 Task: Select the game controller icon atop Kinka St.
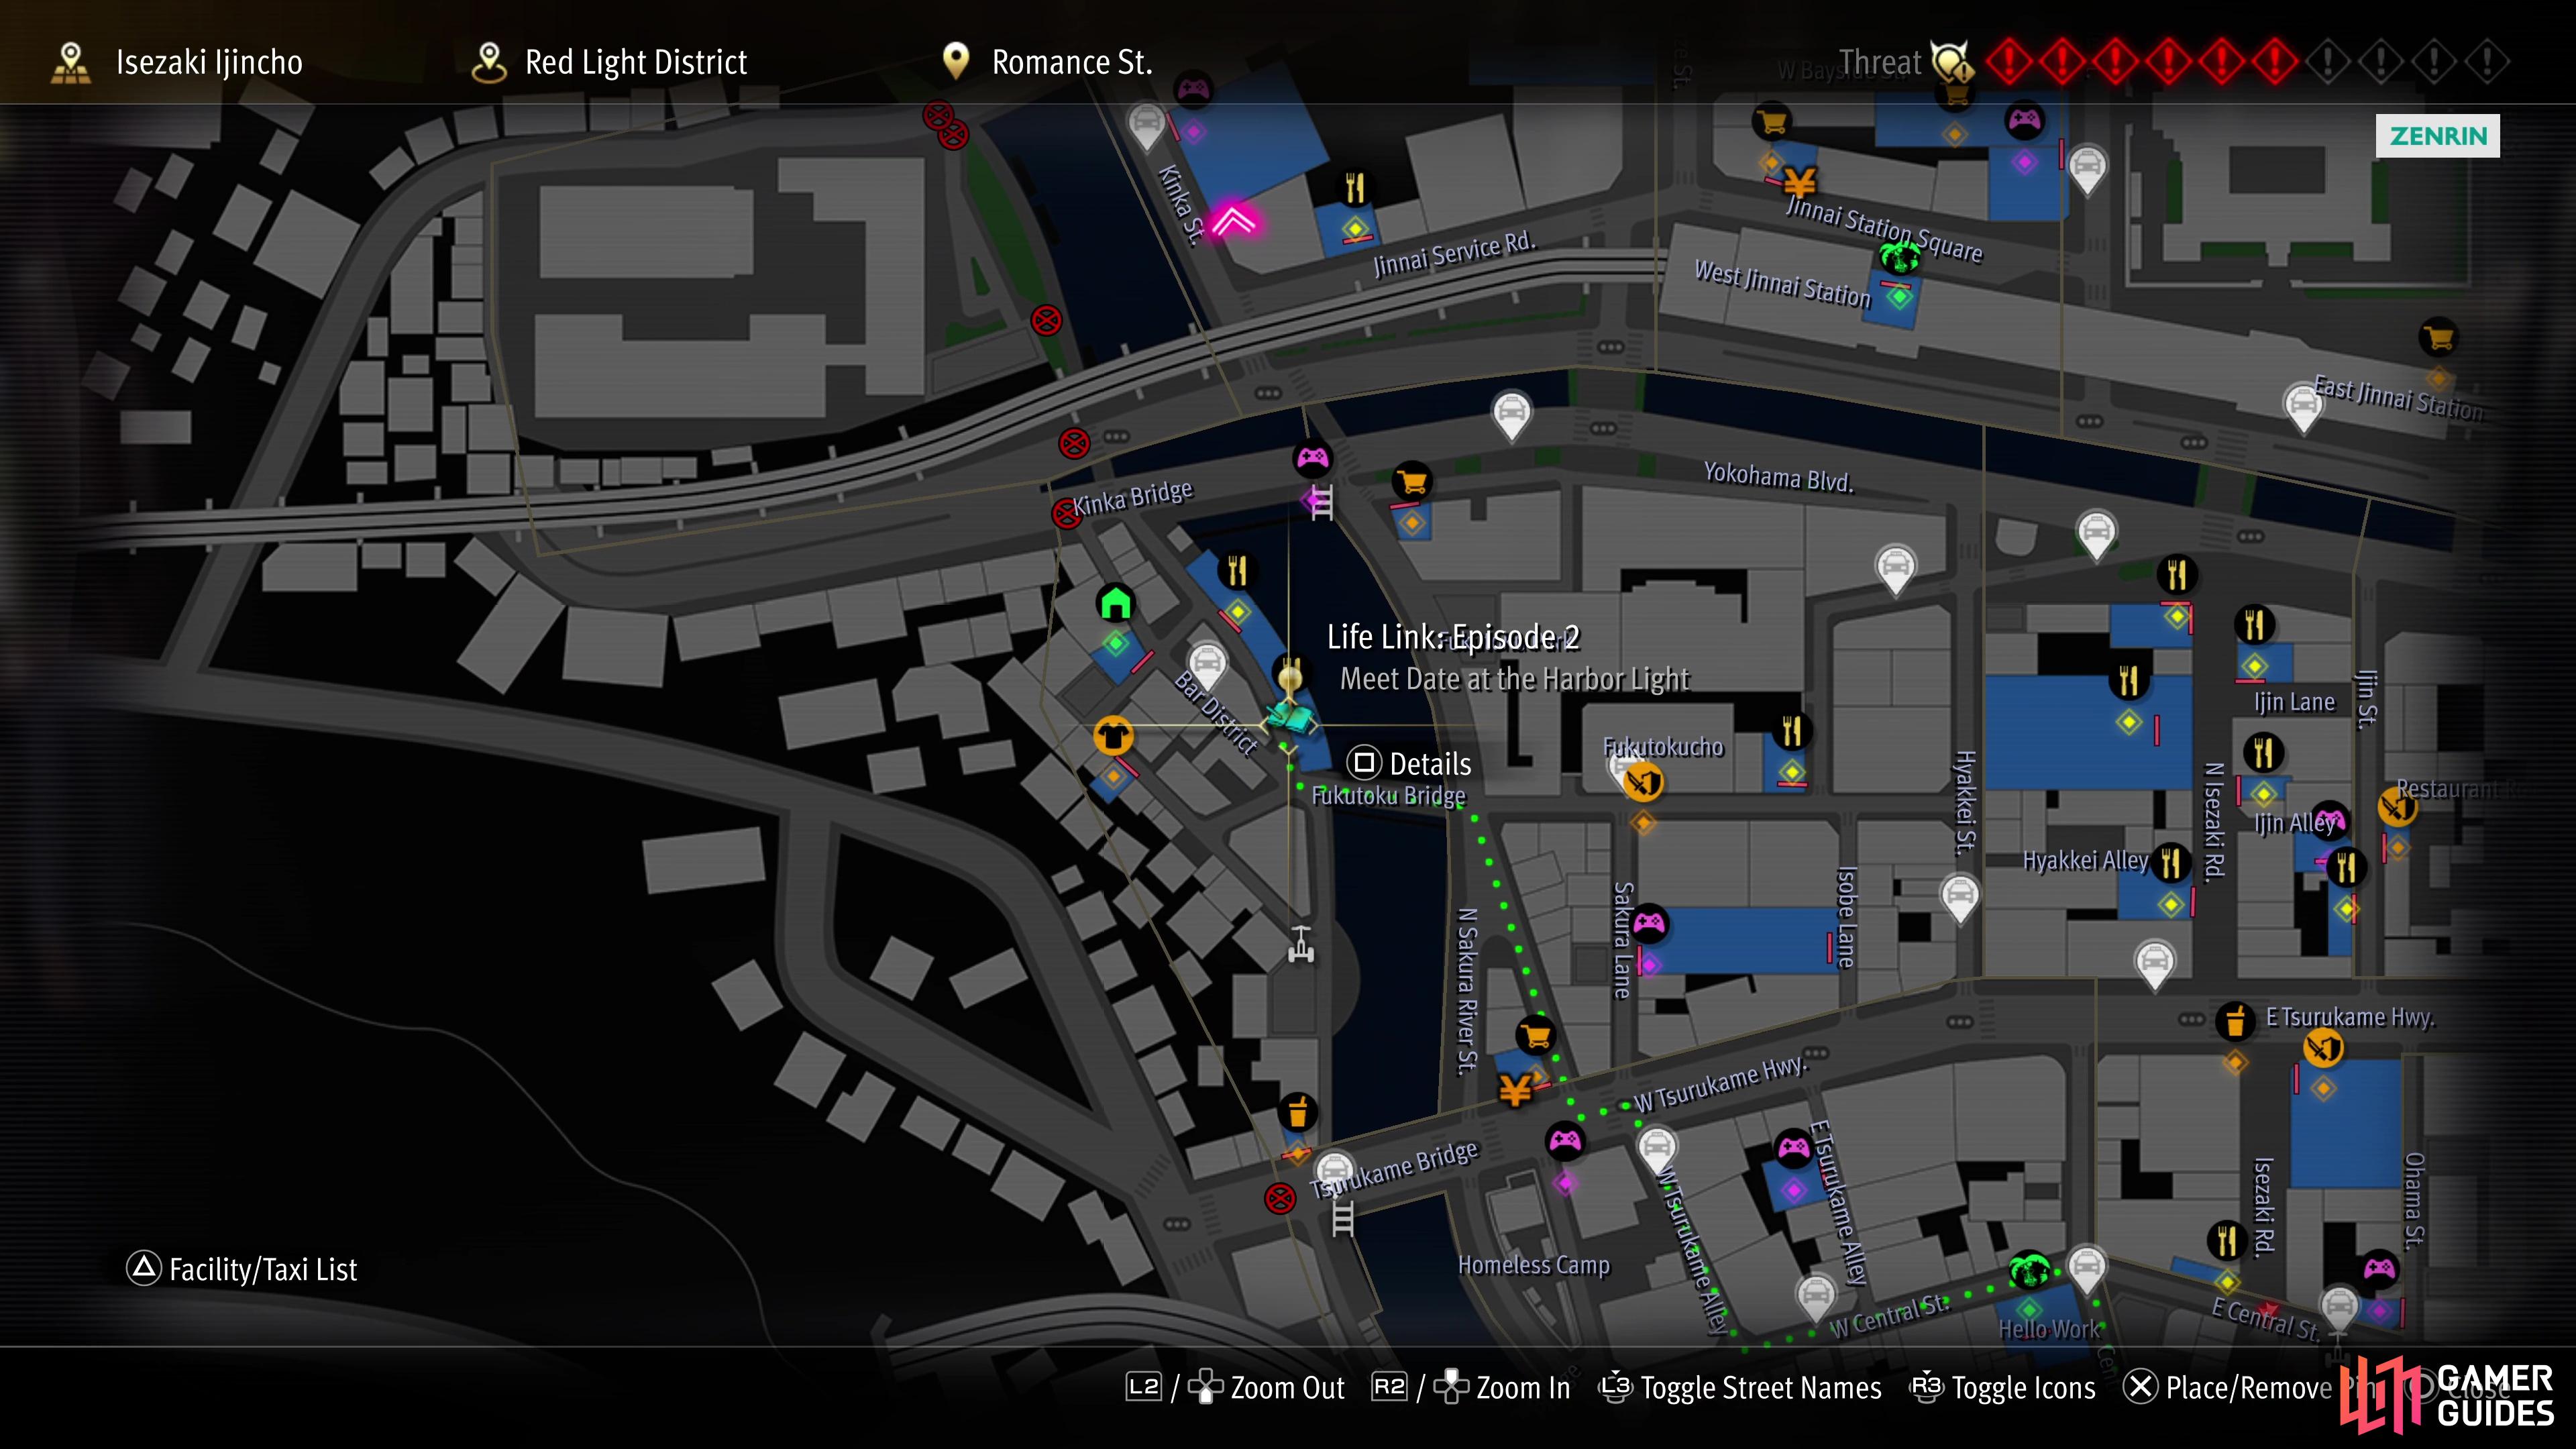[x=1193, y=91]
